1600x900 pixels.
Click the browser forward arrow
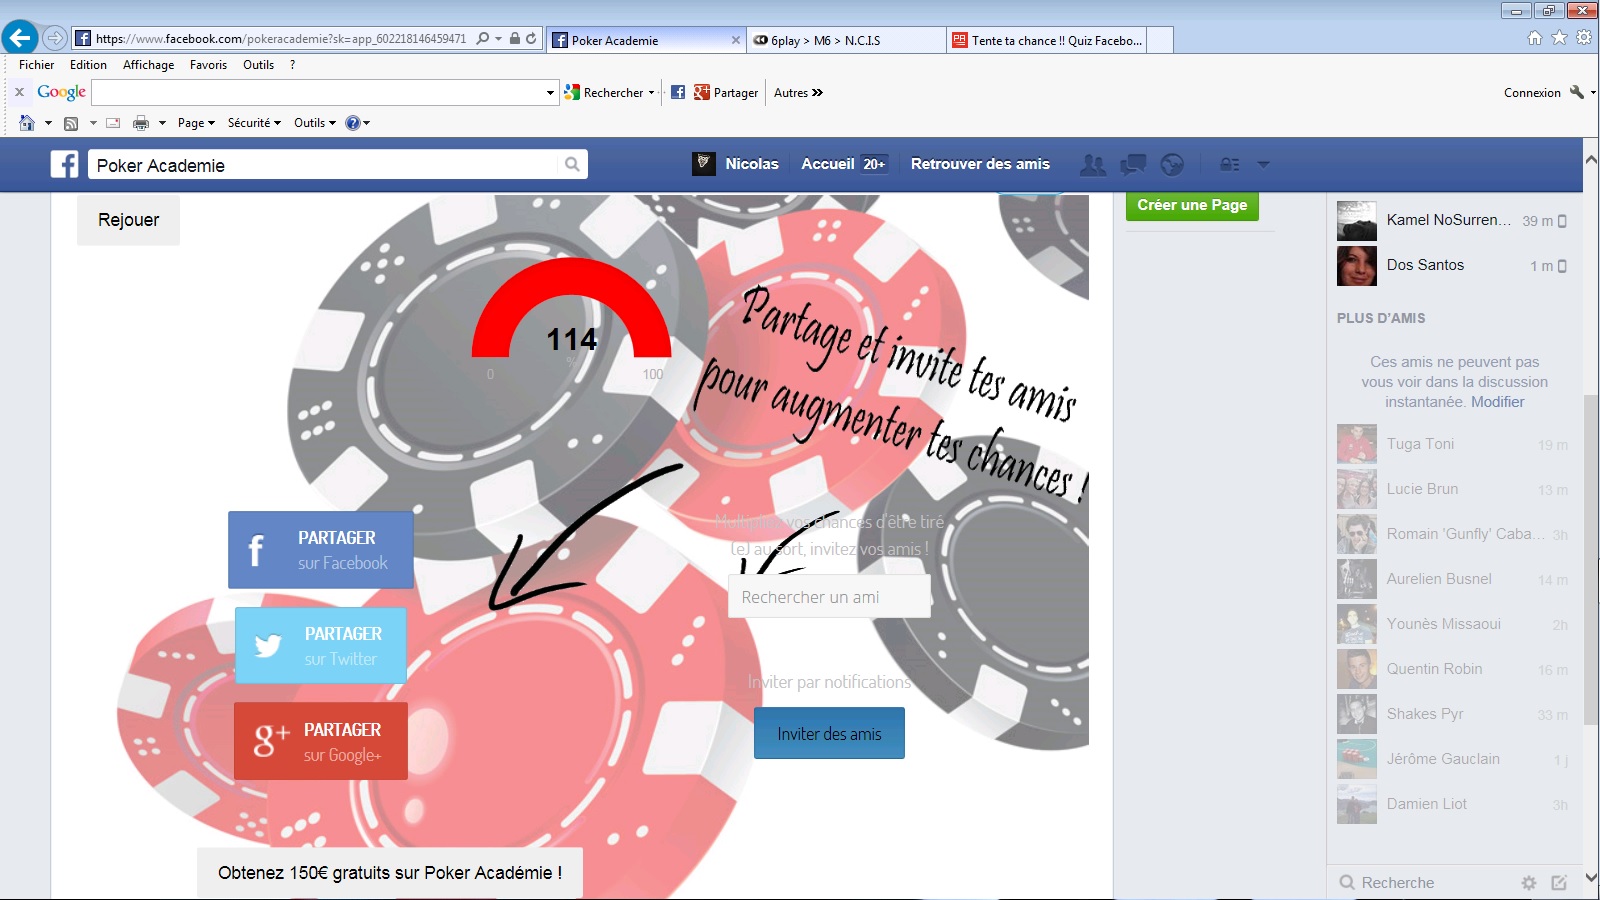[55, 38]
